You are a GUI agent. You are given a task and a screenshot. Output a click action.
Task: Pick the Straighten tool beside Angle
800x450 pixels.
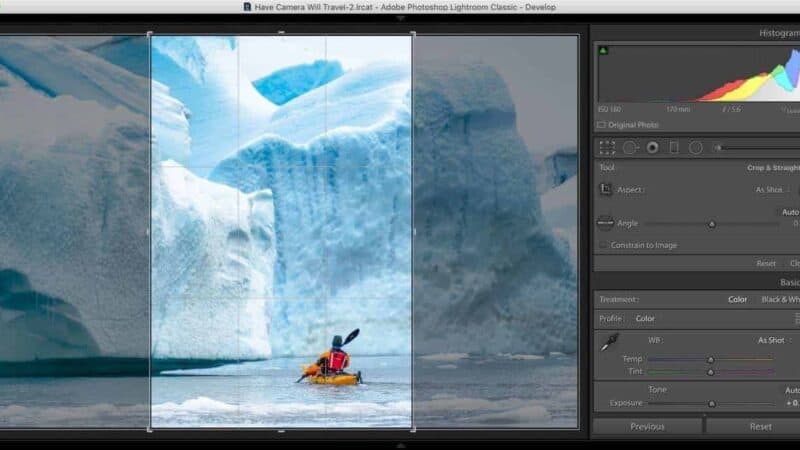[x=605, y=223]
